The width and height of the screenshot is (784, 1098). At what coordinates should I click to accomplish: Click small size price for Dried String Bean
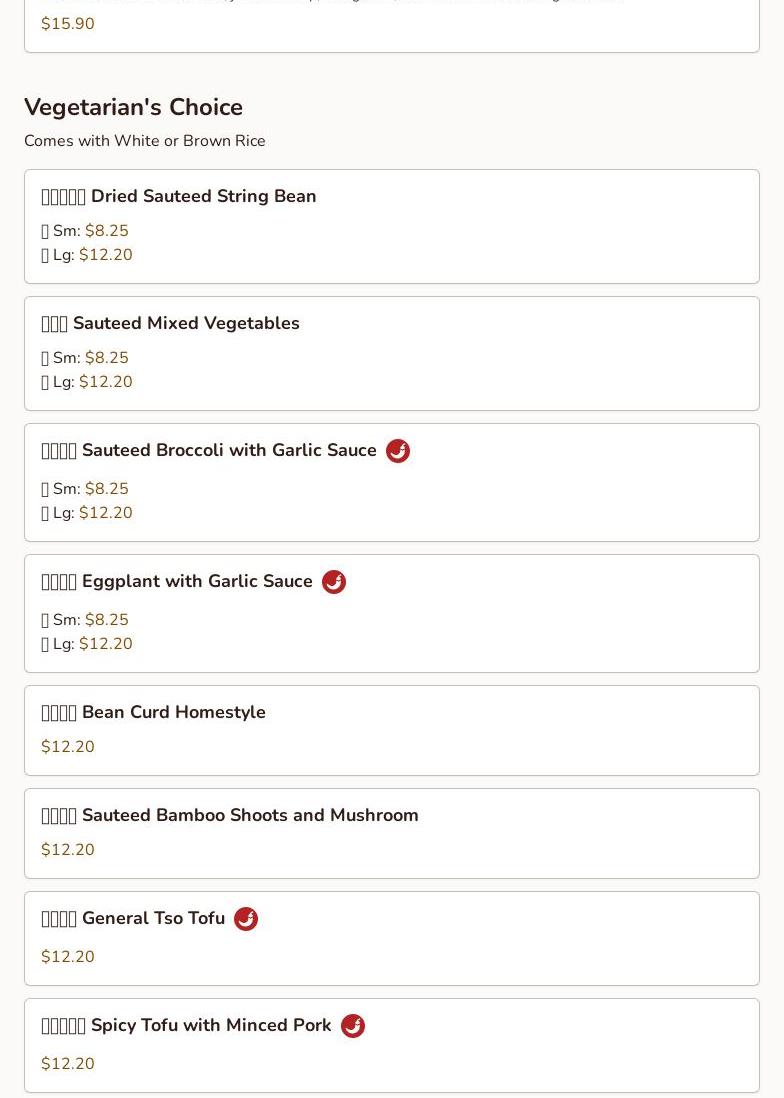click(107, 231)
